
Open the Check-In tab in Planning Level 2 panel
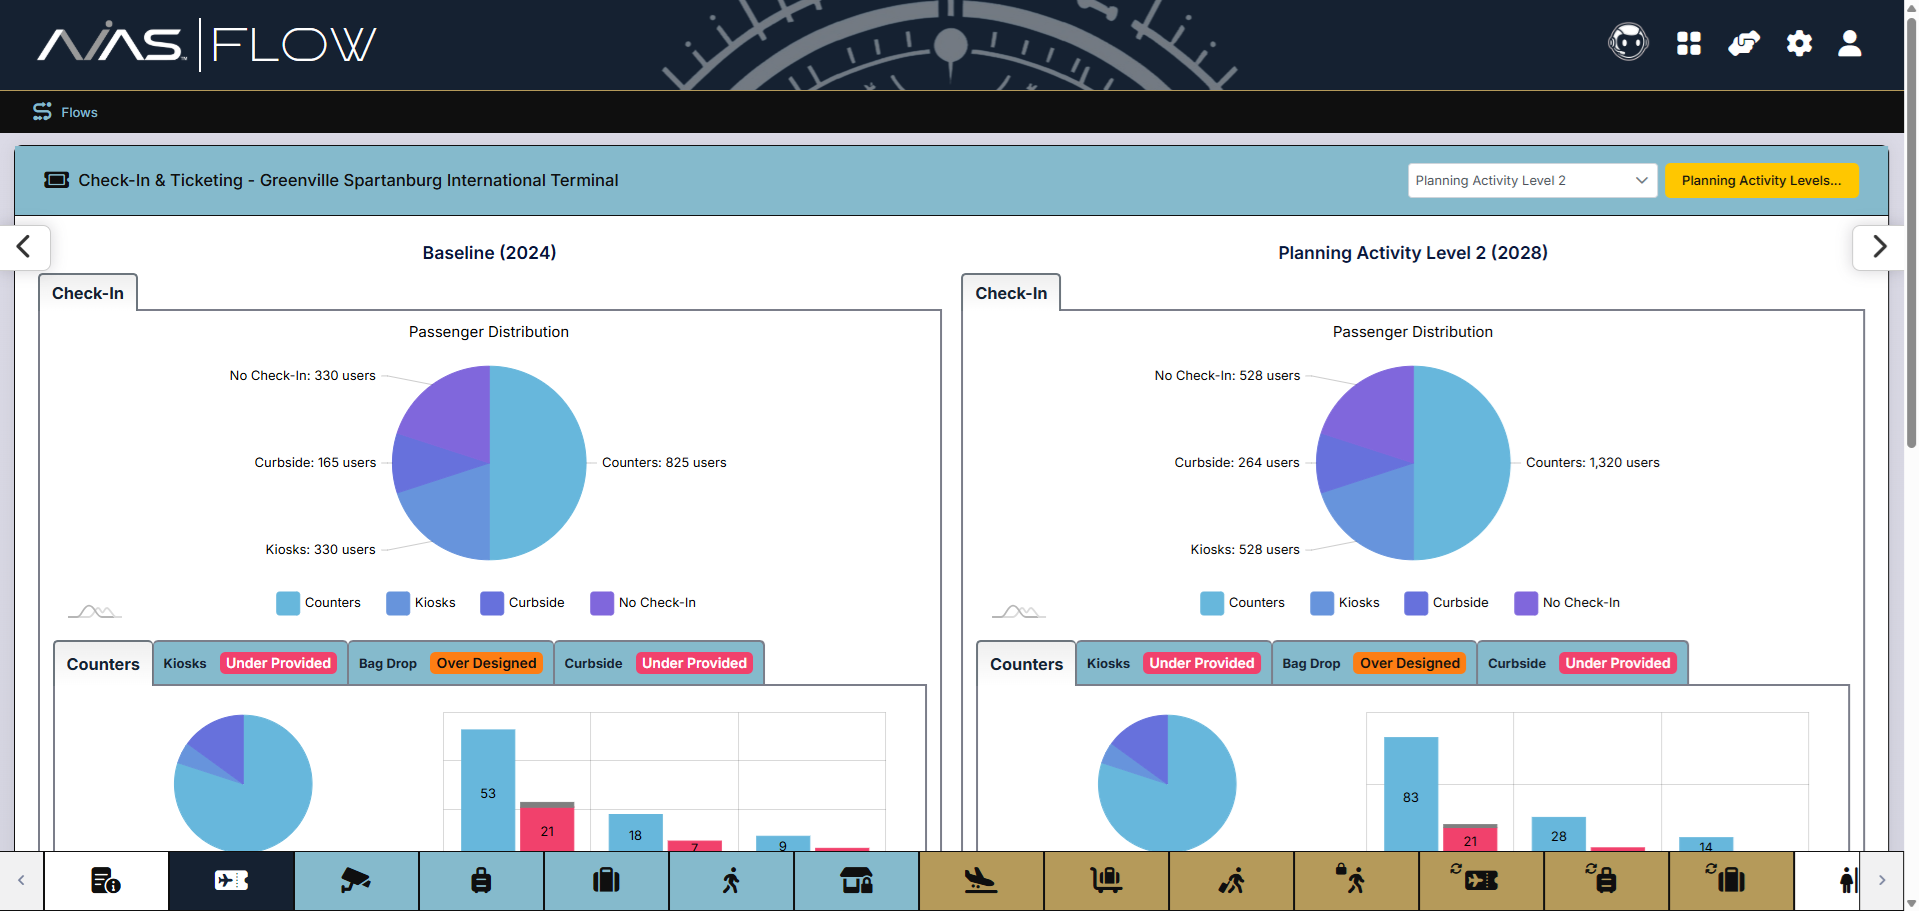coord(1011,293)
